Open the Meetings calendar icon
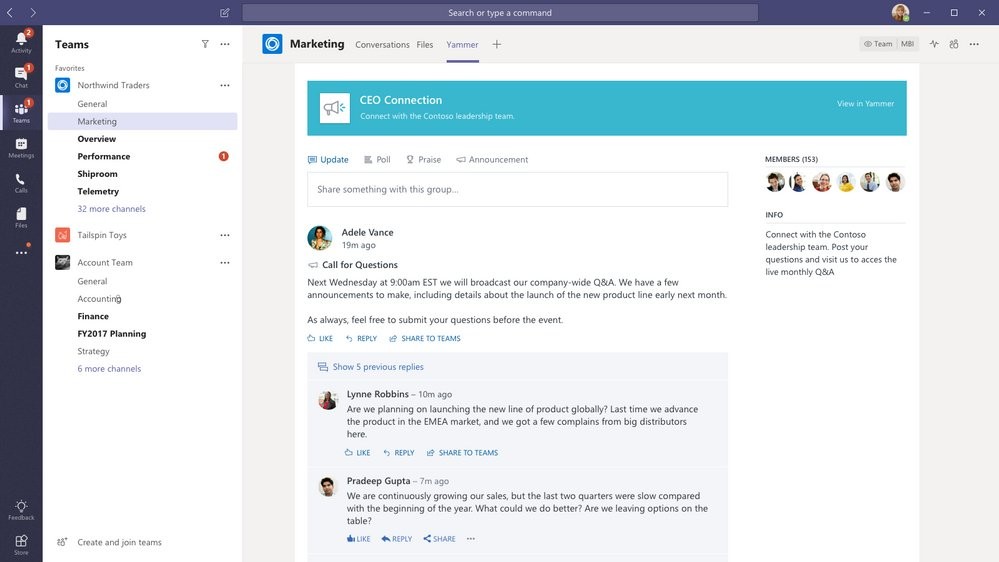 (21, 146)
